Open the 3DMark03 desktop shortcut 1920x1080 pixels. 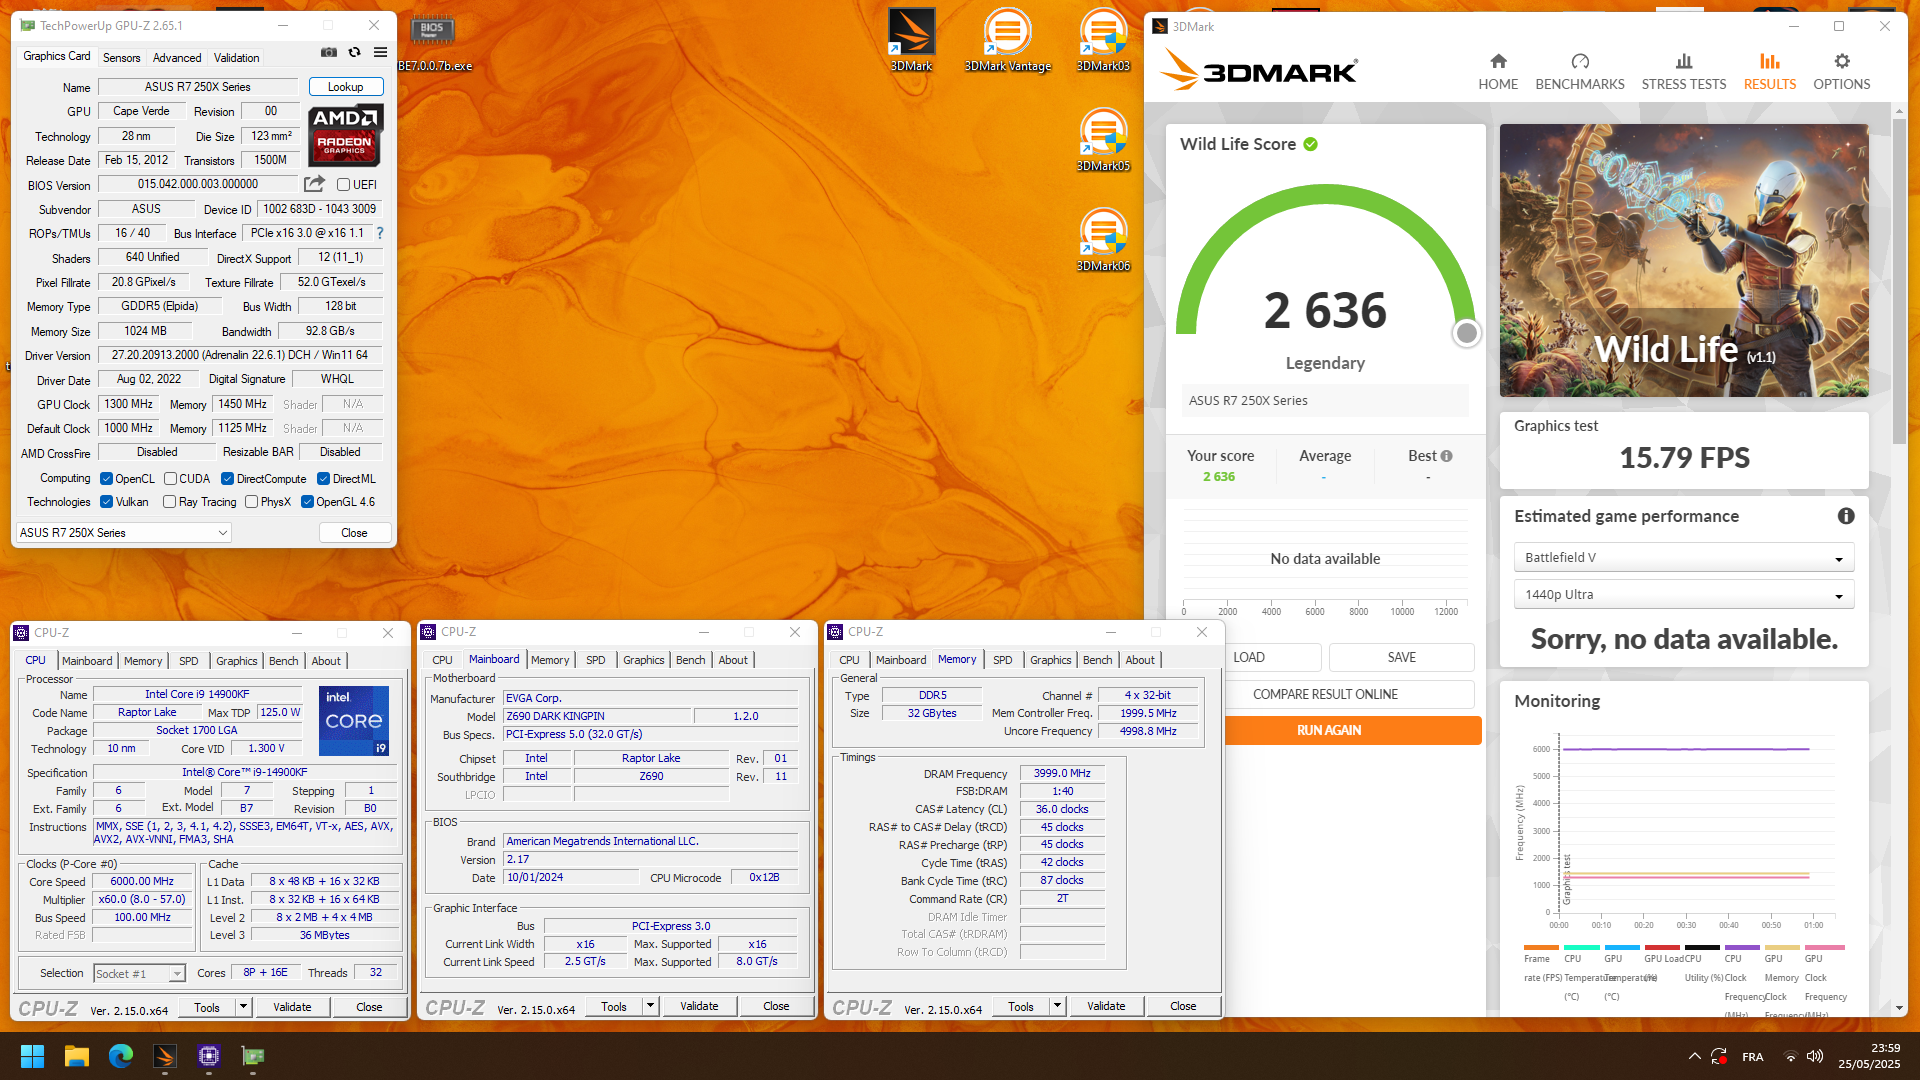click(1103, 40)
